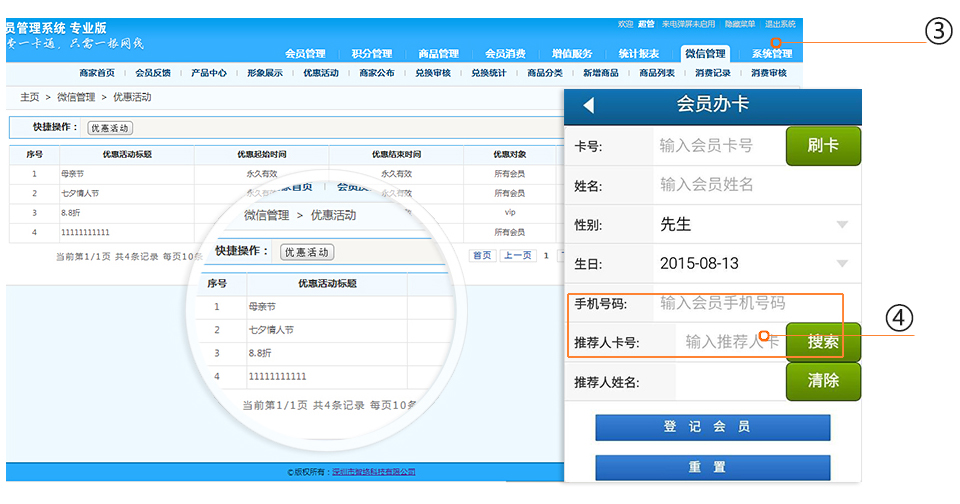Click 所有会员 in the 七夕情人节 row

[x=509, y=194]
